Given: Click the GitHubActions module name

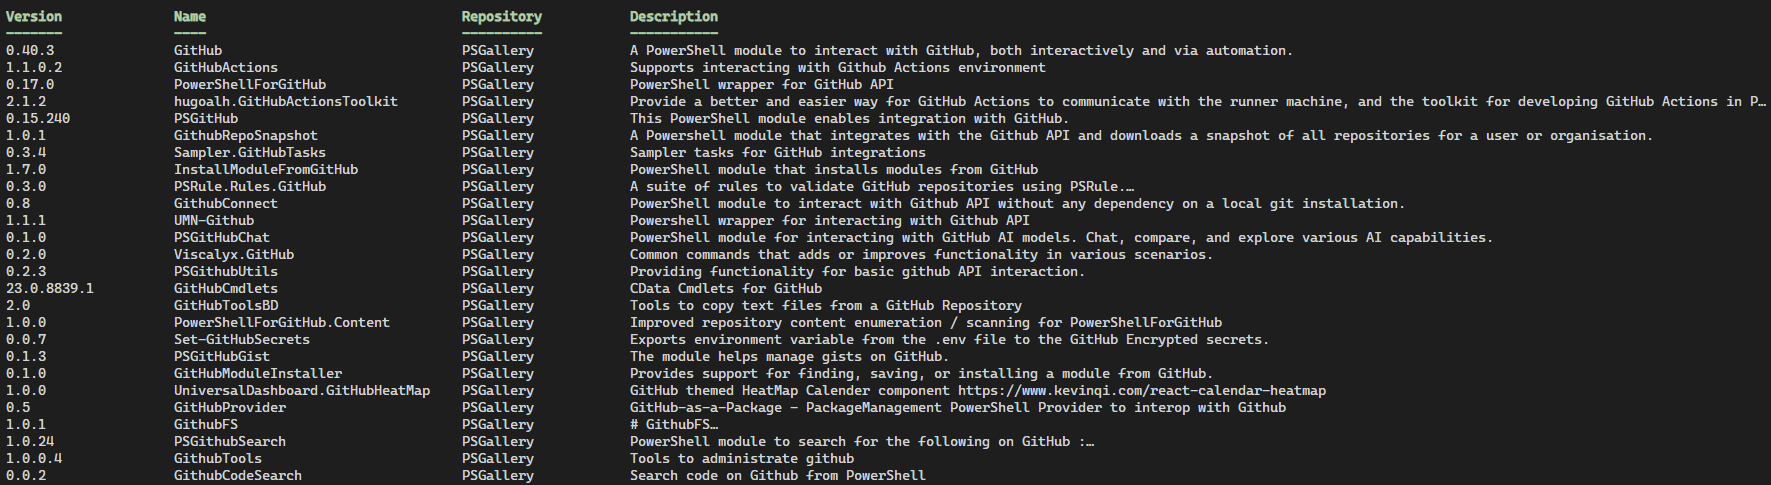Looking at the screenshot, I should (x=225, y=68).
